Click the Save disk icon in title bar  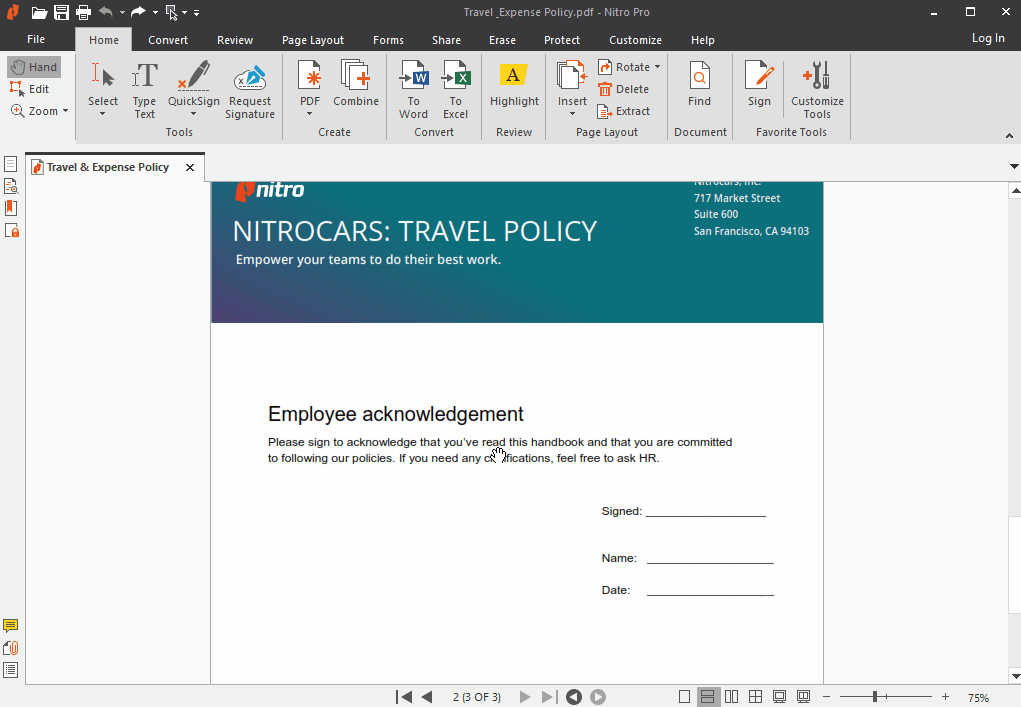coord(61,12)
